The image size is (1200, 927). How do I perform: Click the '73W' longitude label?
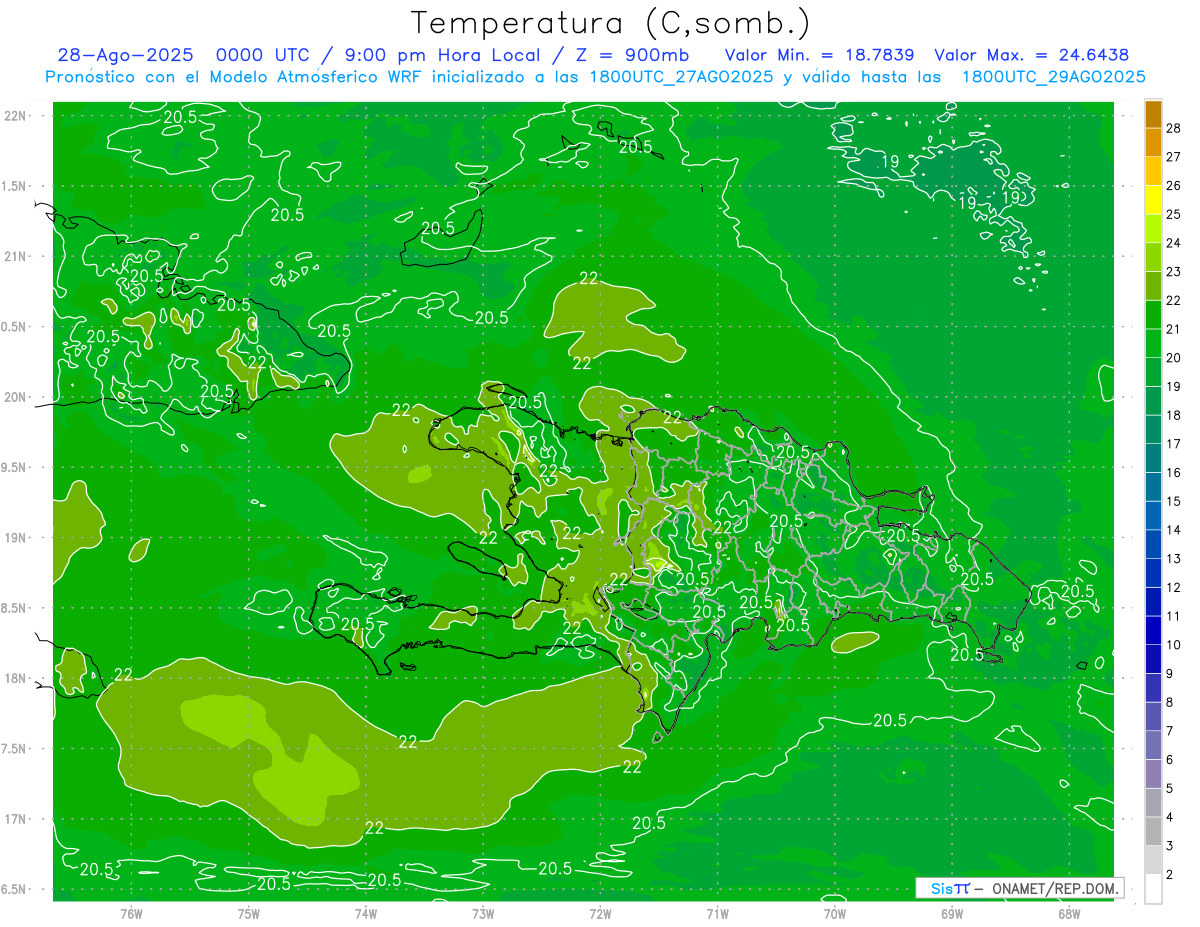(483, 913)
